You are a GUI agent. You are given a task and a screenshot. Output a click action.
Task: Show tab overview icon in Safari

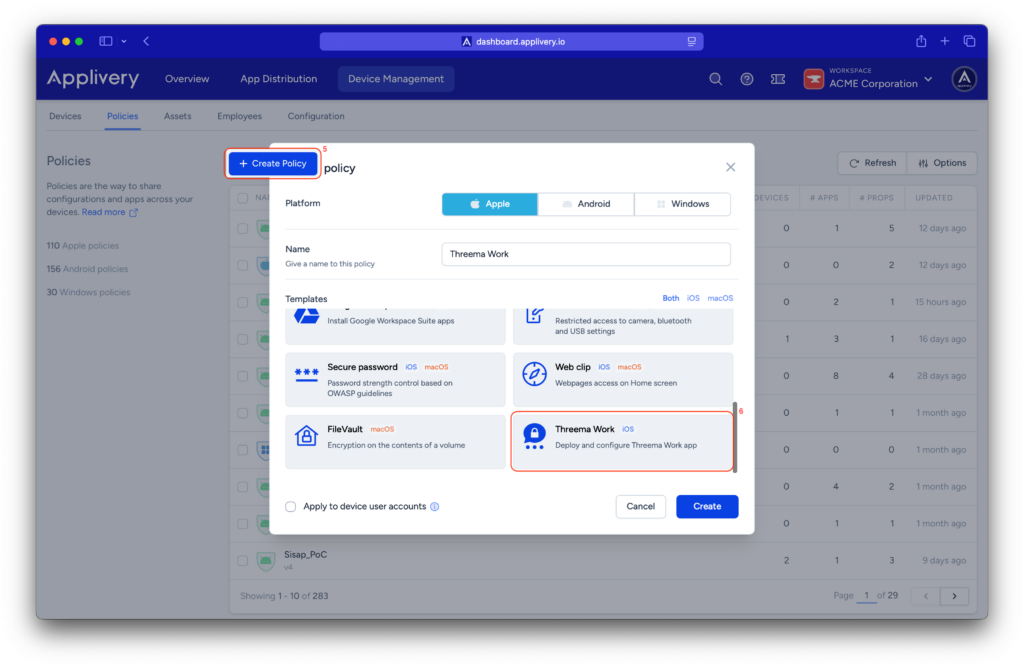969,41
